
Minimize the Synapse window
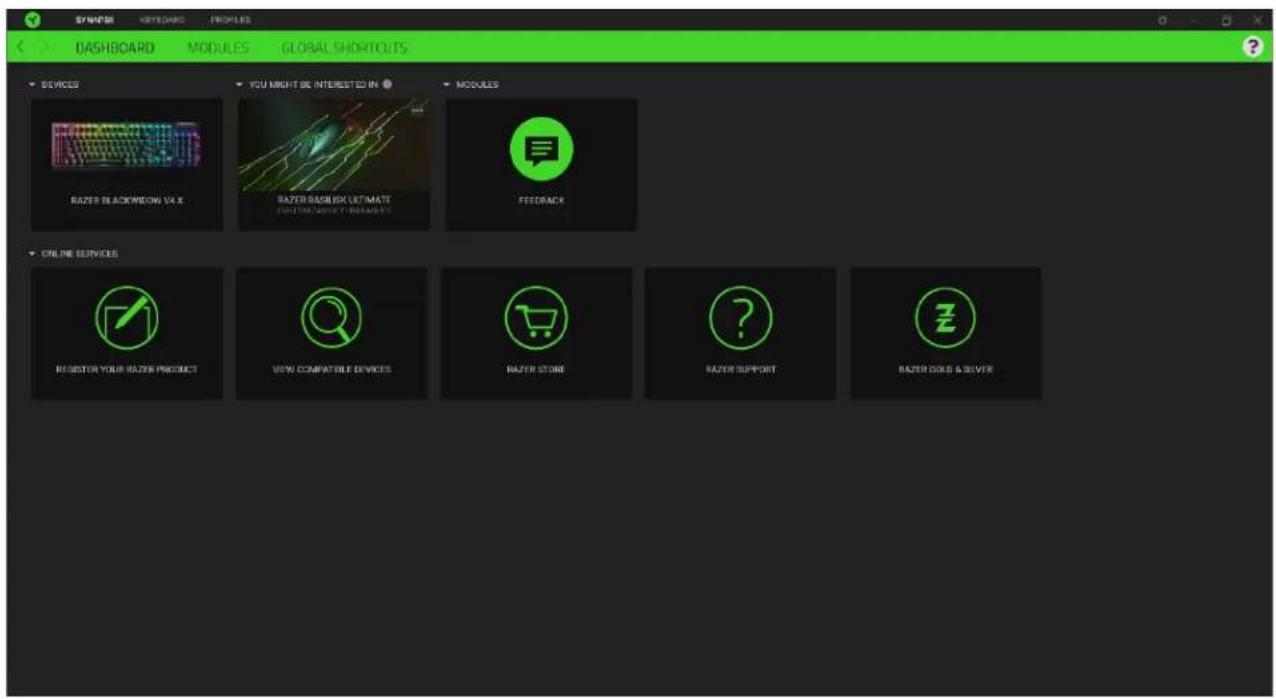pos(1194,19)
